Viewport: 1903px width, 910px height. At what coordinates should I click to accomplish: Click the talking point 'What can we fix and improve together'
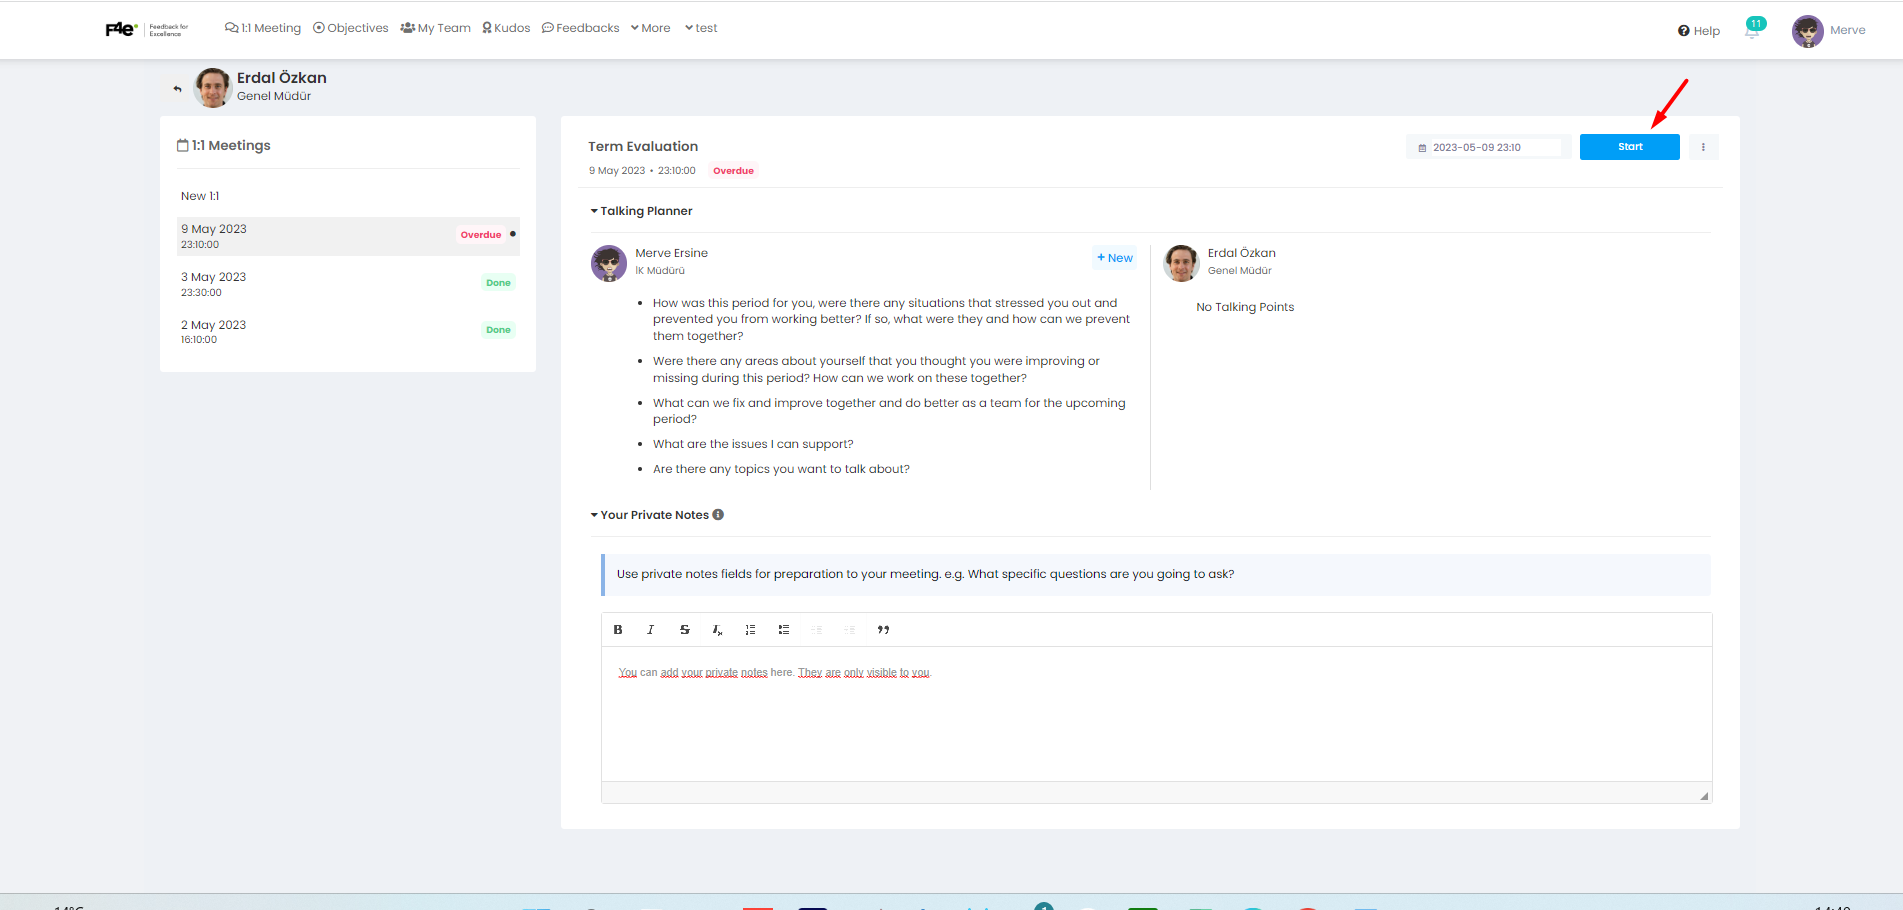889,411
